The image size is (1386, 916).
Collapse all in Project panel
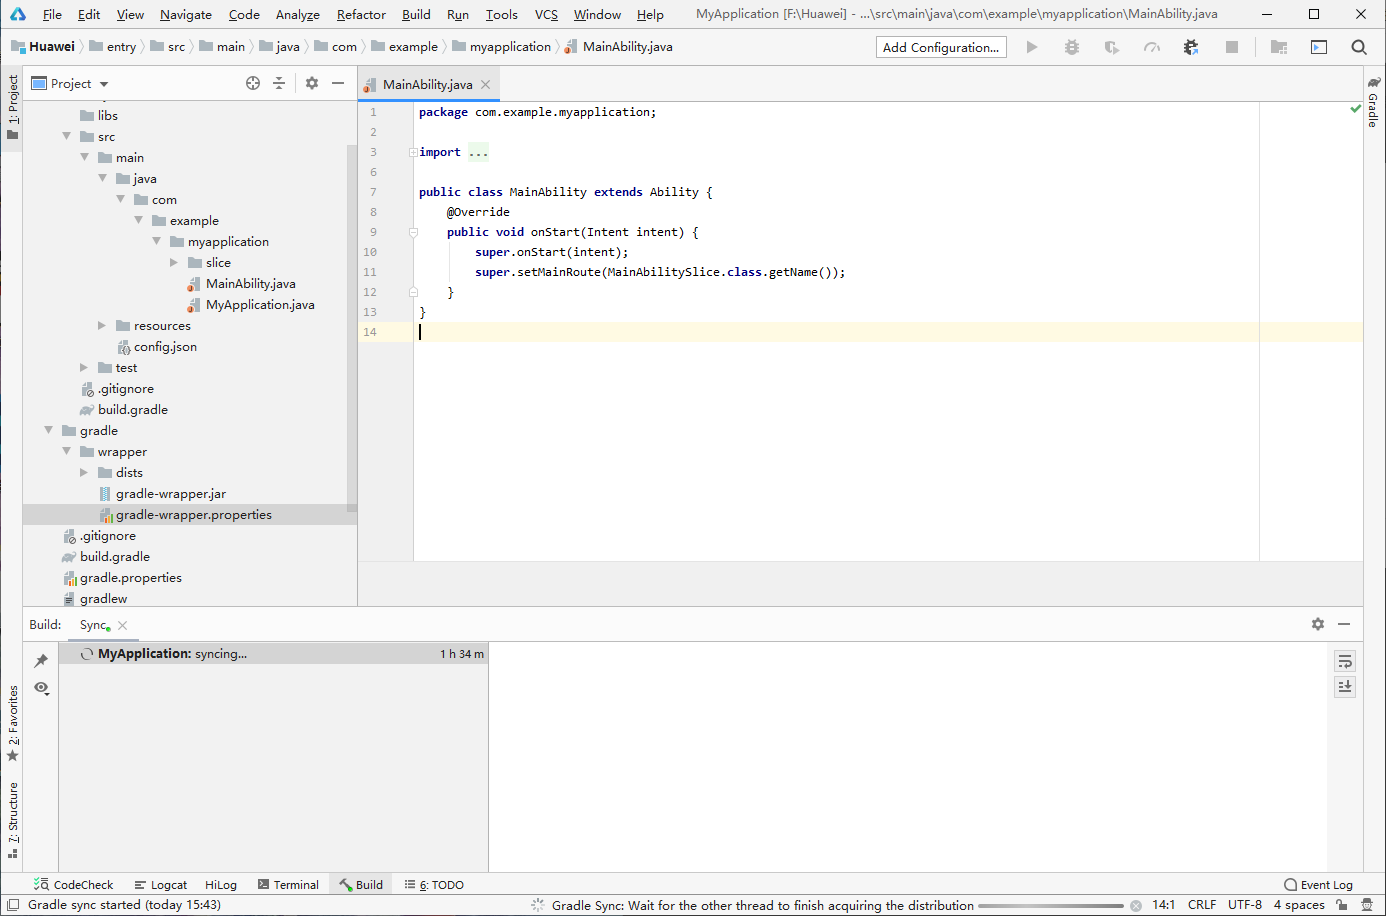click(x=279, y=83)
